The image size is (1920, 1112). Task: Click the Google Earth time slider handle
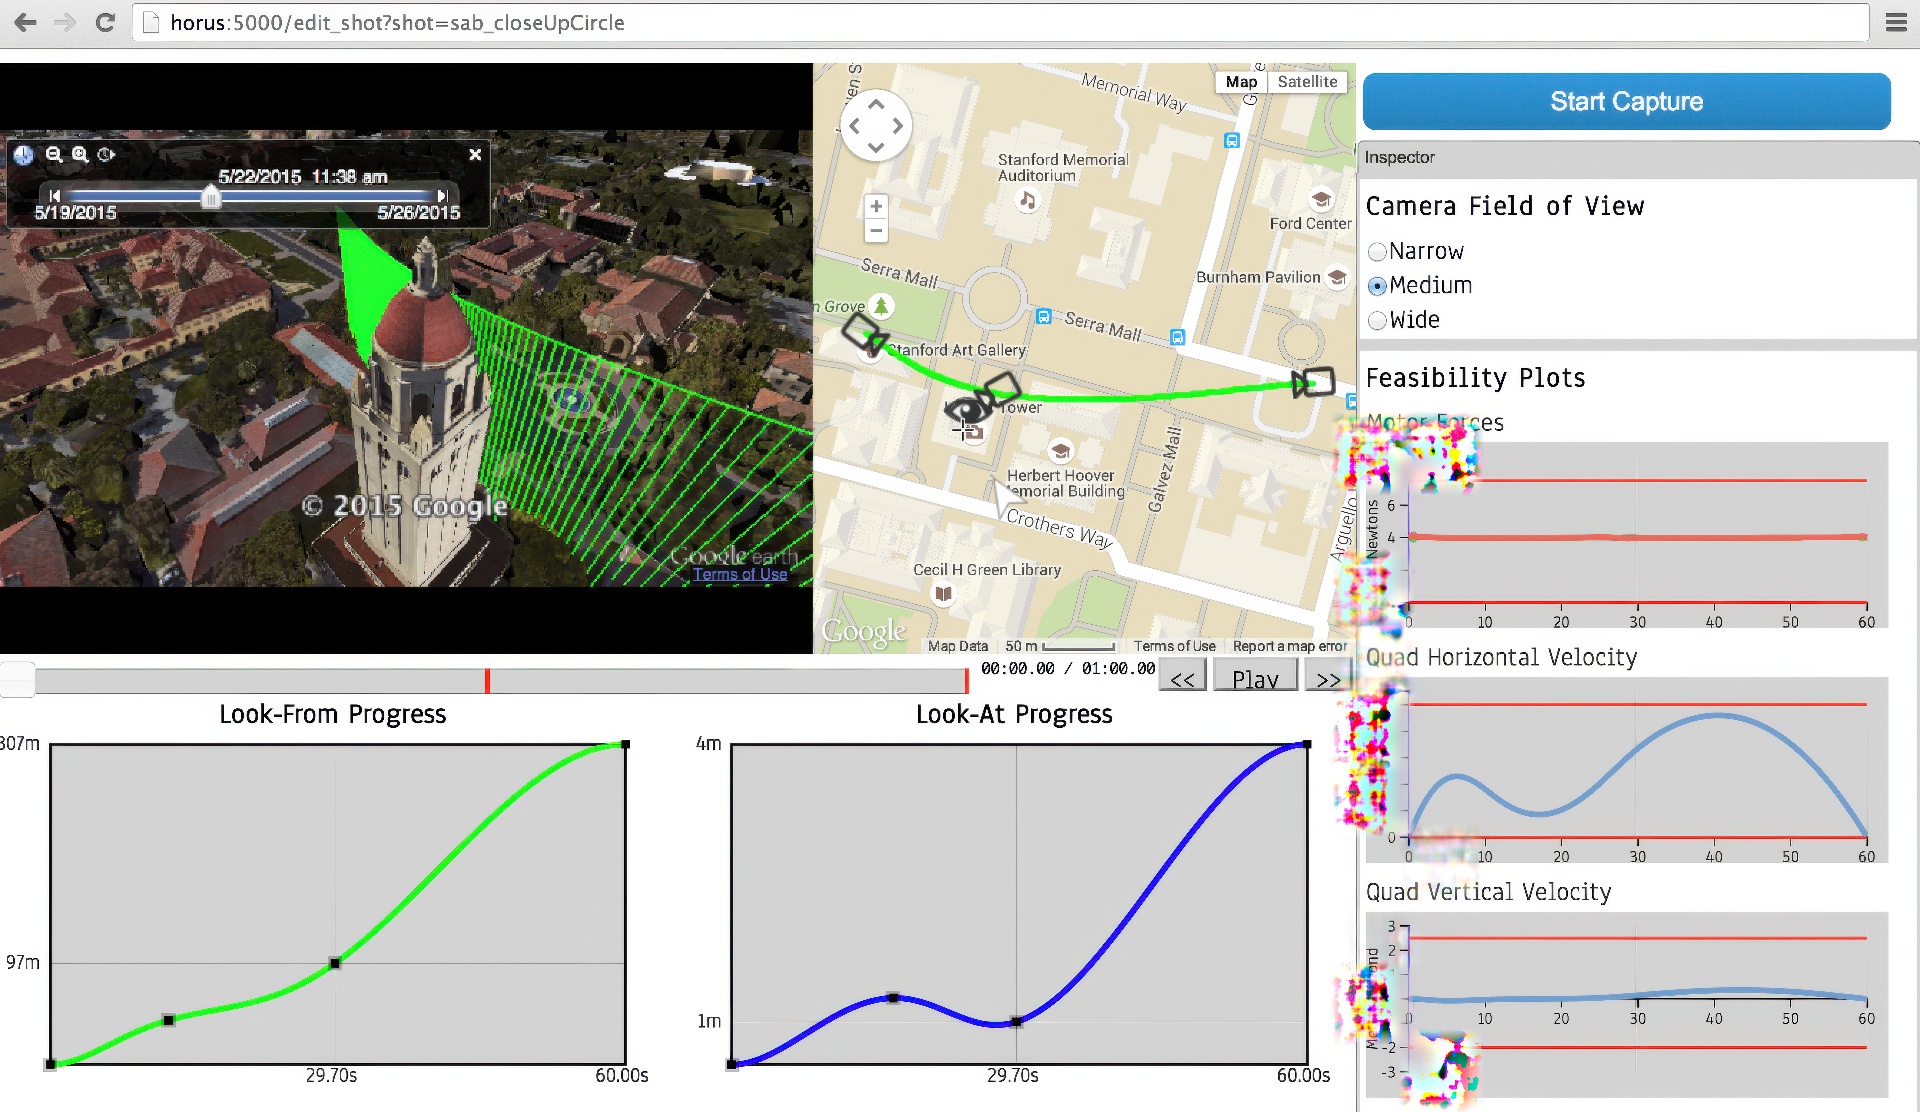[210, 196]
